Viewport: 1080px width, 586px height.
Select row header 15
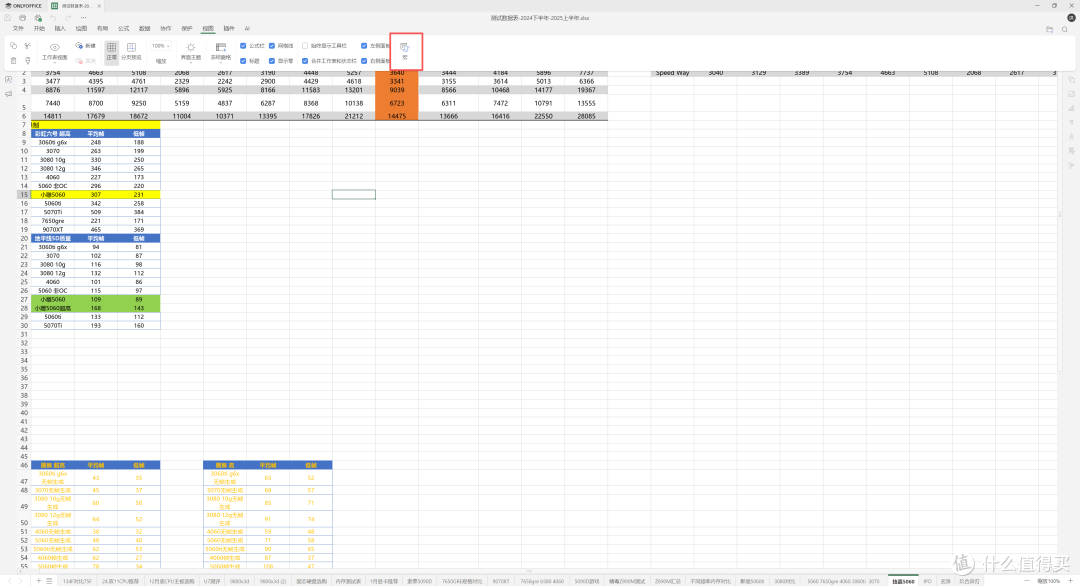tap(23, 195)
